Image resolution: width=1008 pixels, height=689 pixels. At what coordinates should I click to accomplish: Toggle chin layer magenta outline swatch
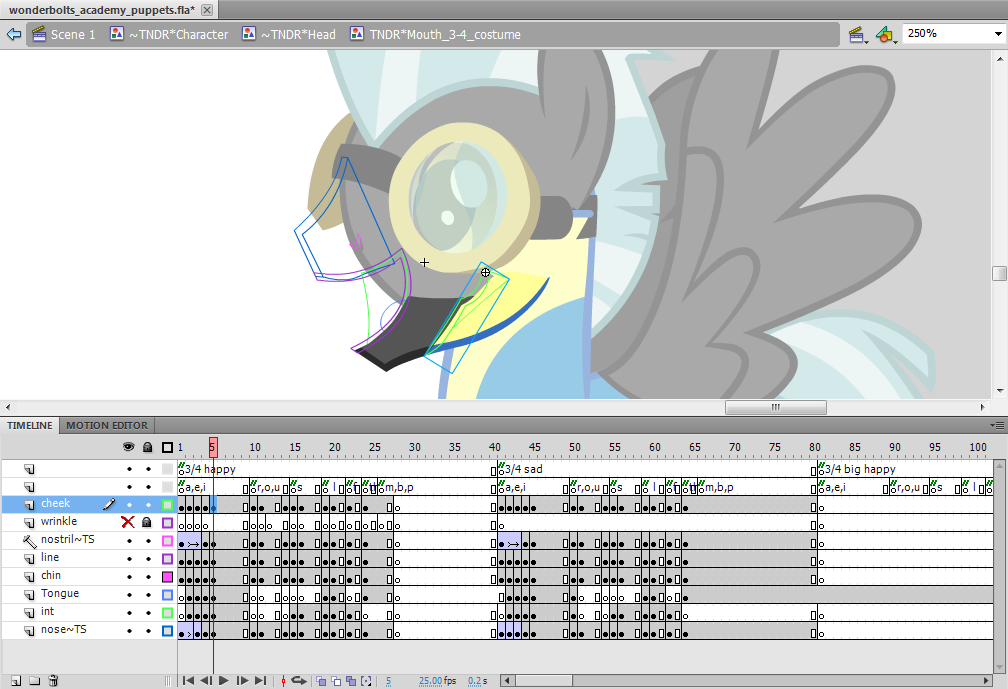click(167, 577)
